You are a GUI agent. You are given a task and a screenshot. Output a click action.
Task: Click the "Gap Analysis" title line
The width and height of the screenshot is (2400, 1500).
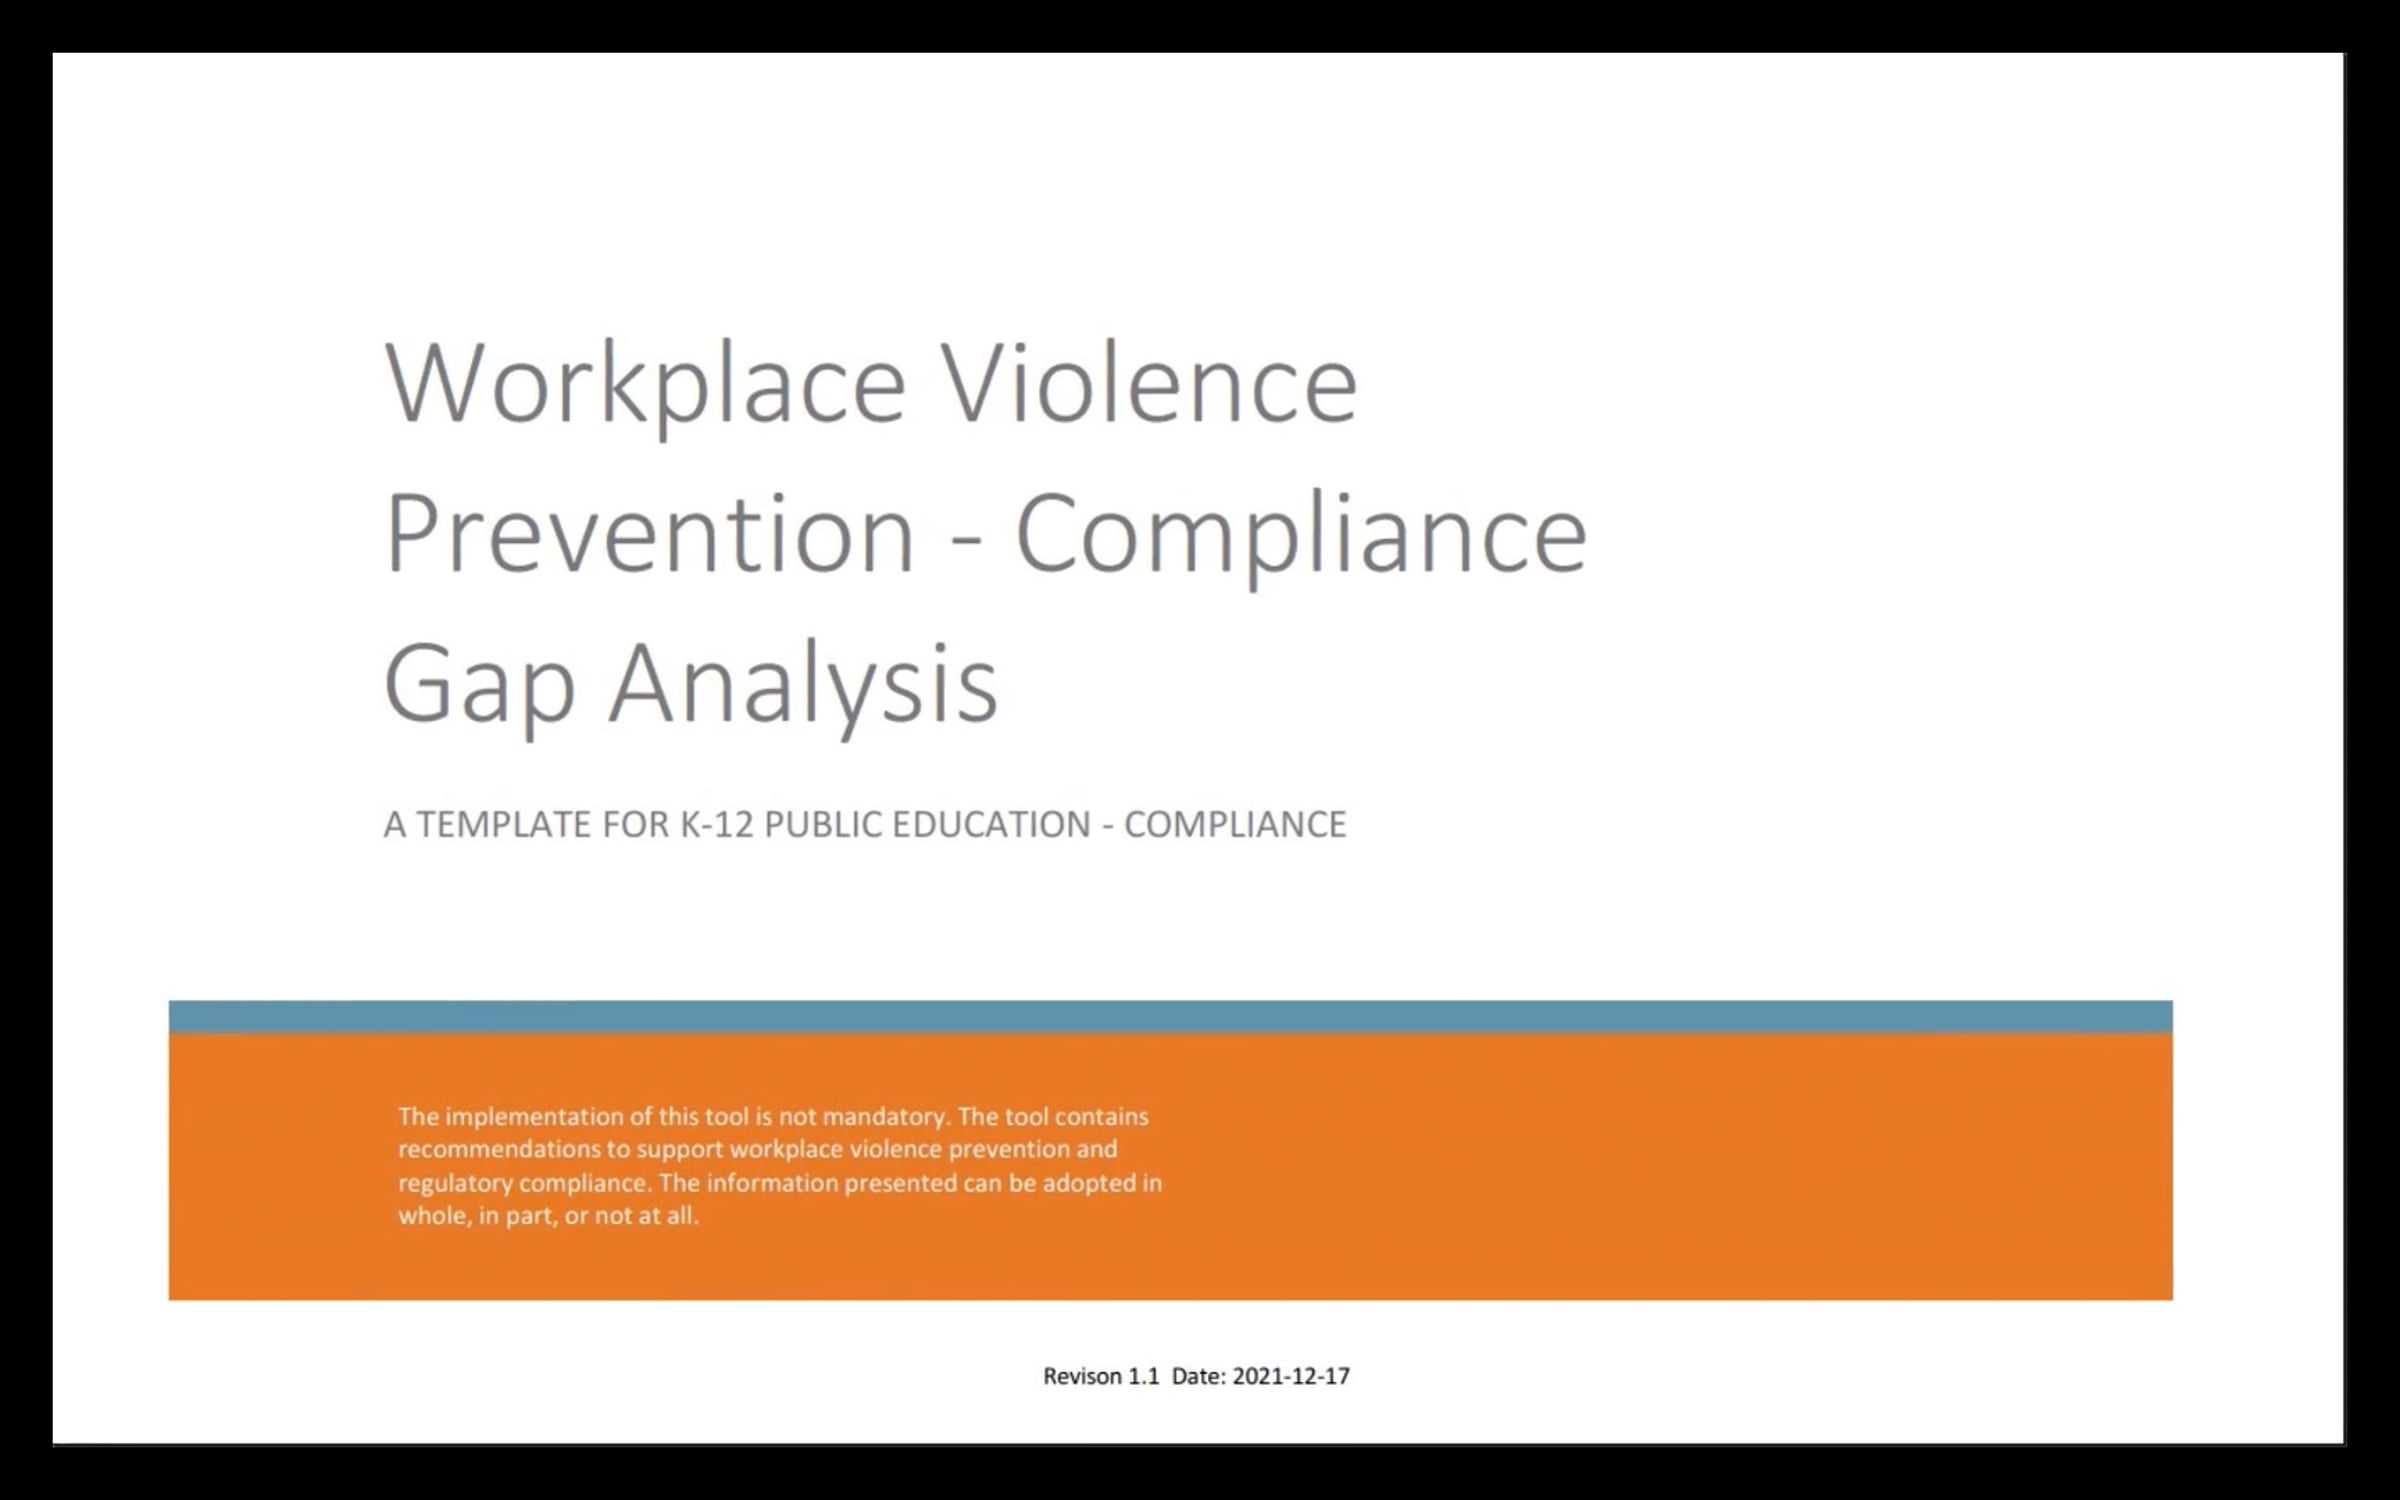point(691,685)
